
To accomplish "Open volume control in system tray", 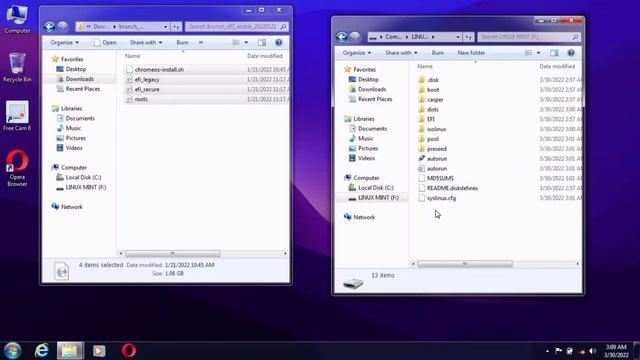I will tap(592, 351).
